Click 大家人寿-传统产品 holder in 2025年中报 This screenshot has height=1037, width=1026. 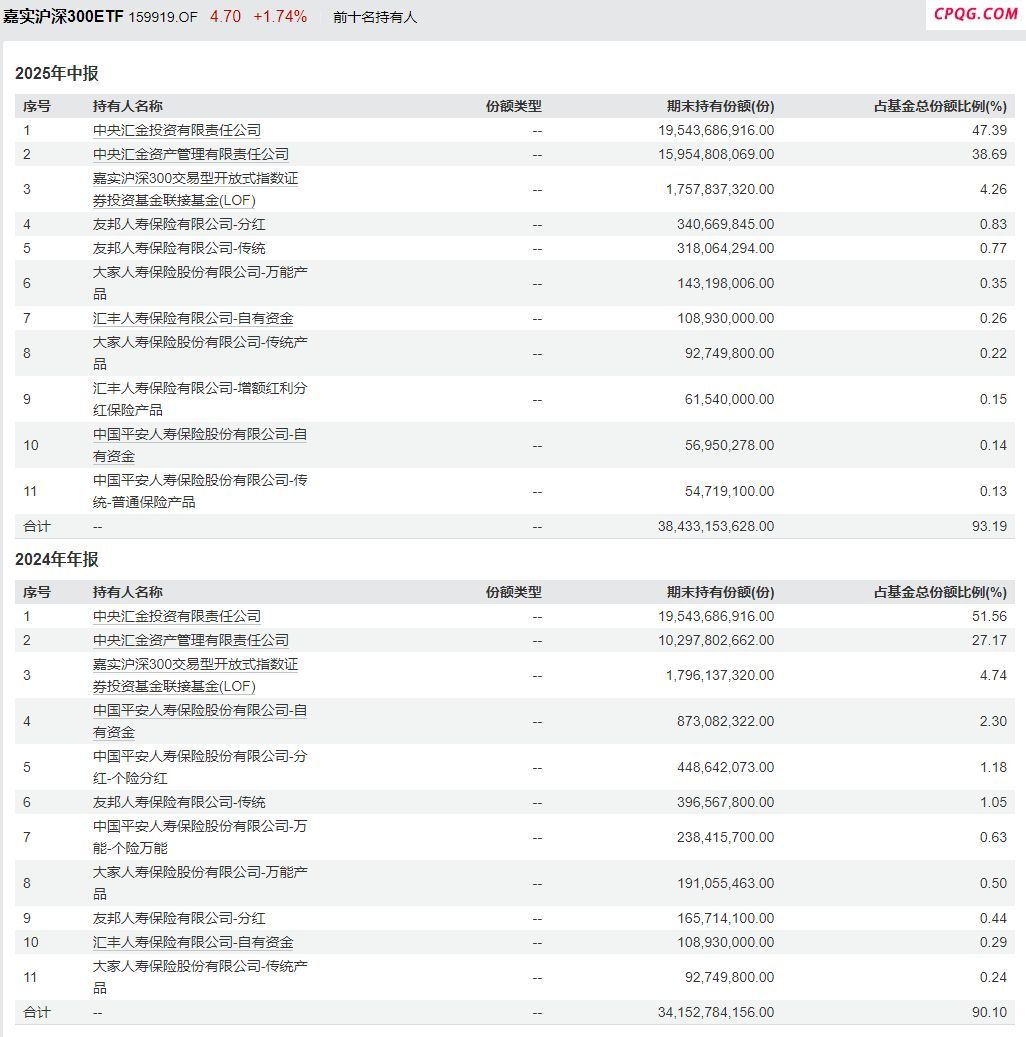(200, 353)
